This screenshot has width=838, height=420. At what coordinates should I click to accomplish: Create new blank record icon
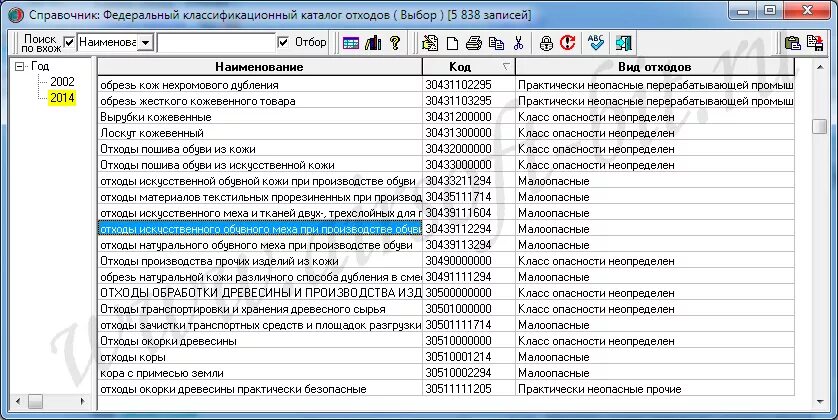[x=452, y=43]
